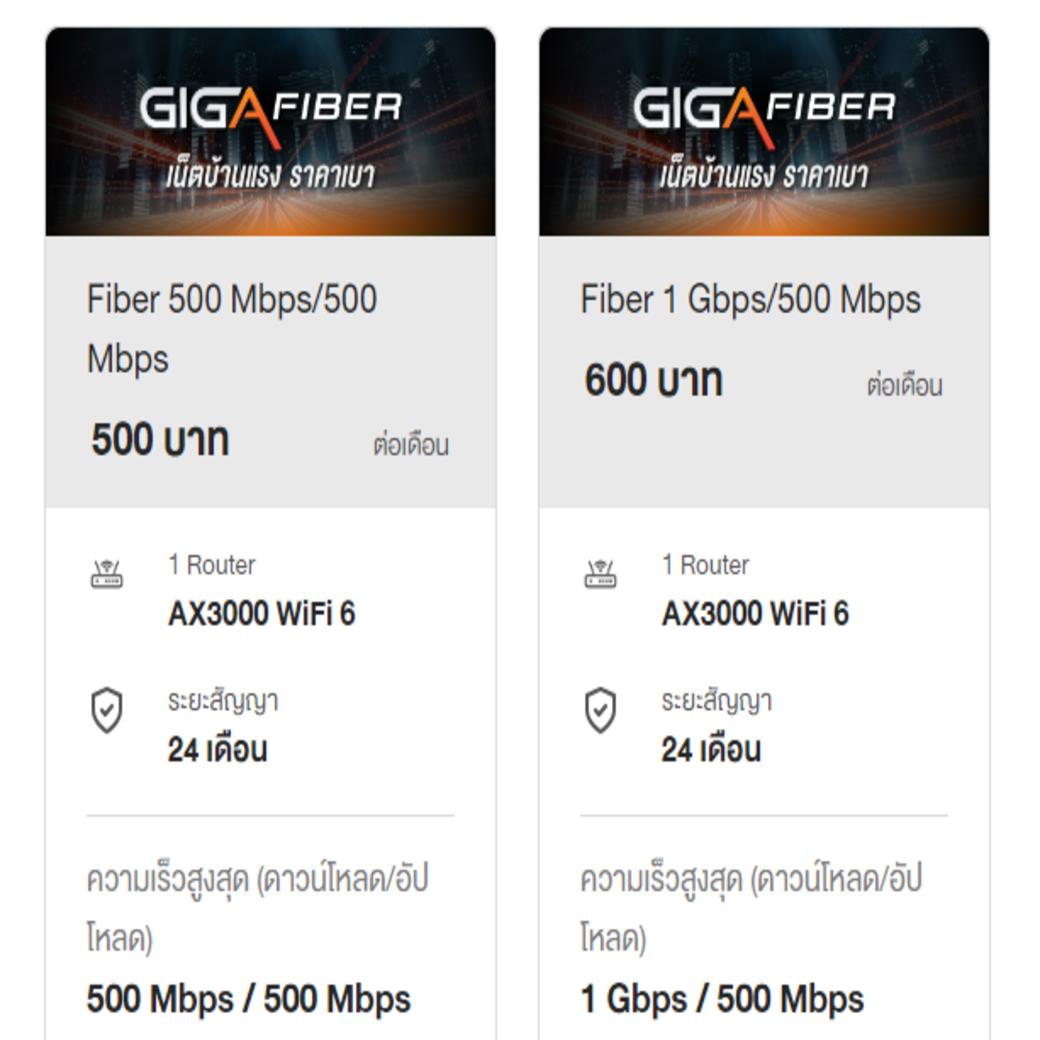The width and height of the screenshot is (1040, 1040).
Task: Click the 1 Router label in the 500 บาท plan
Action: point(211,565)
